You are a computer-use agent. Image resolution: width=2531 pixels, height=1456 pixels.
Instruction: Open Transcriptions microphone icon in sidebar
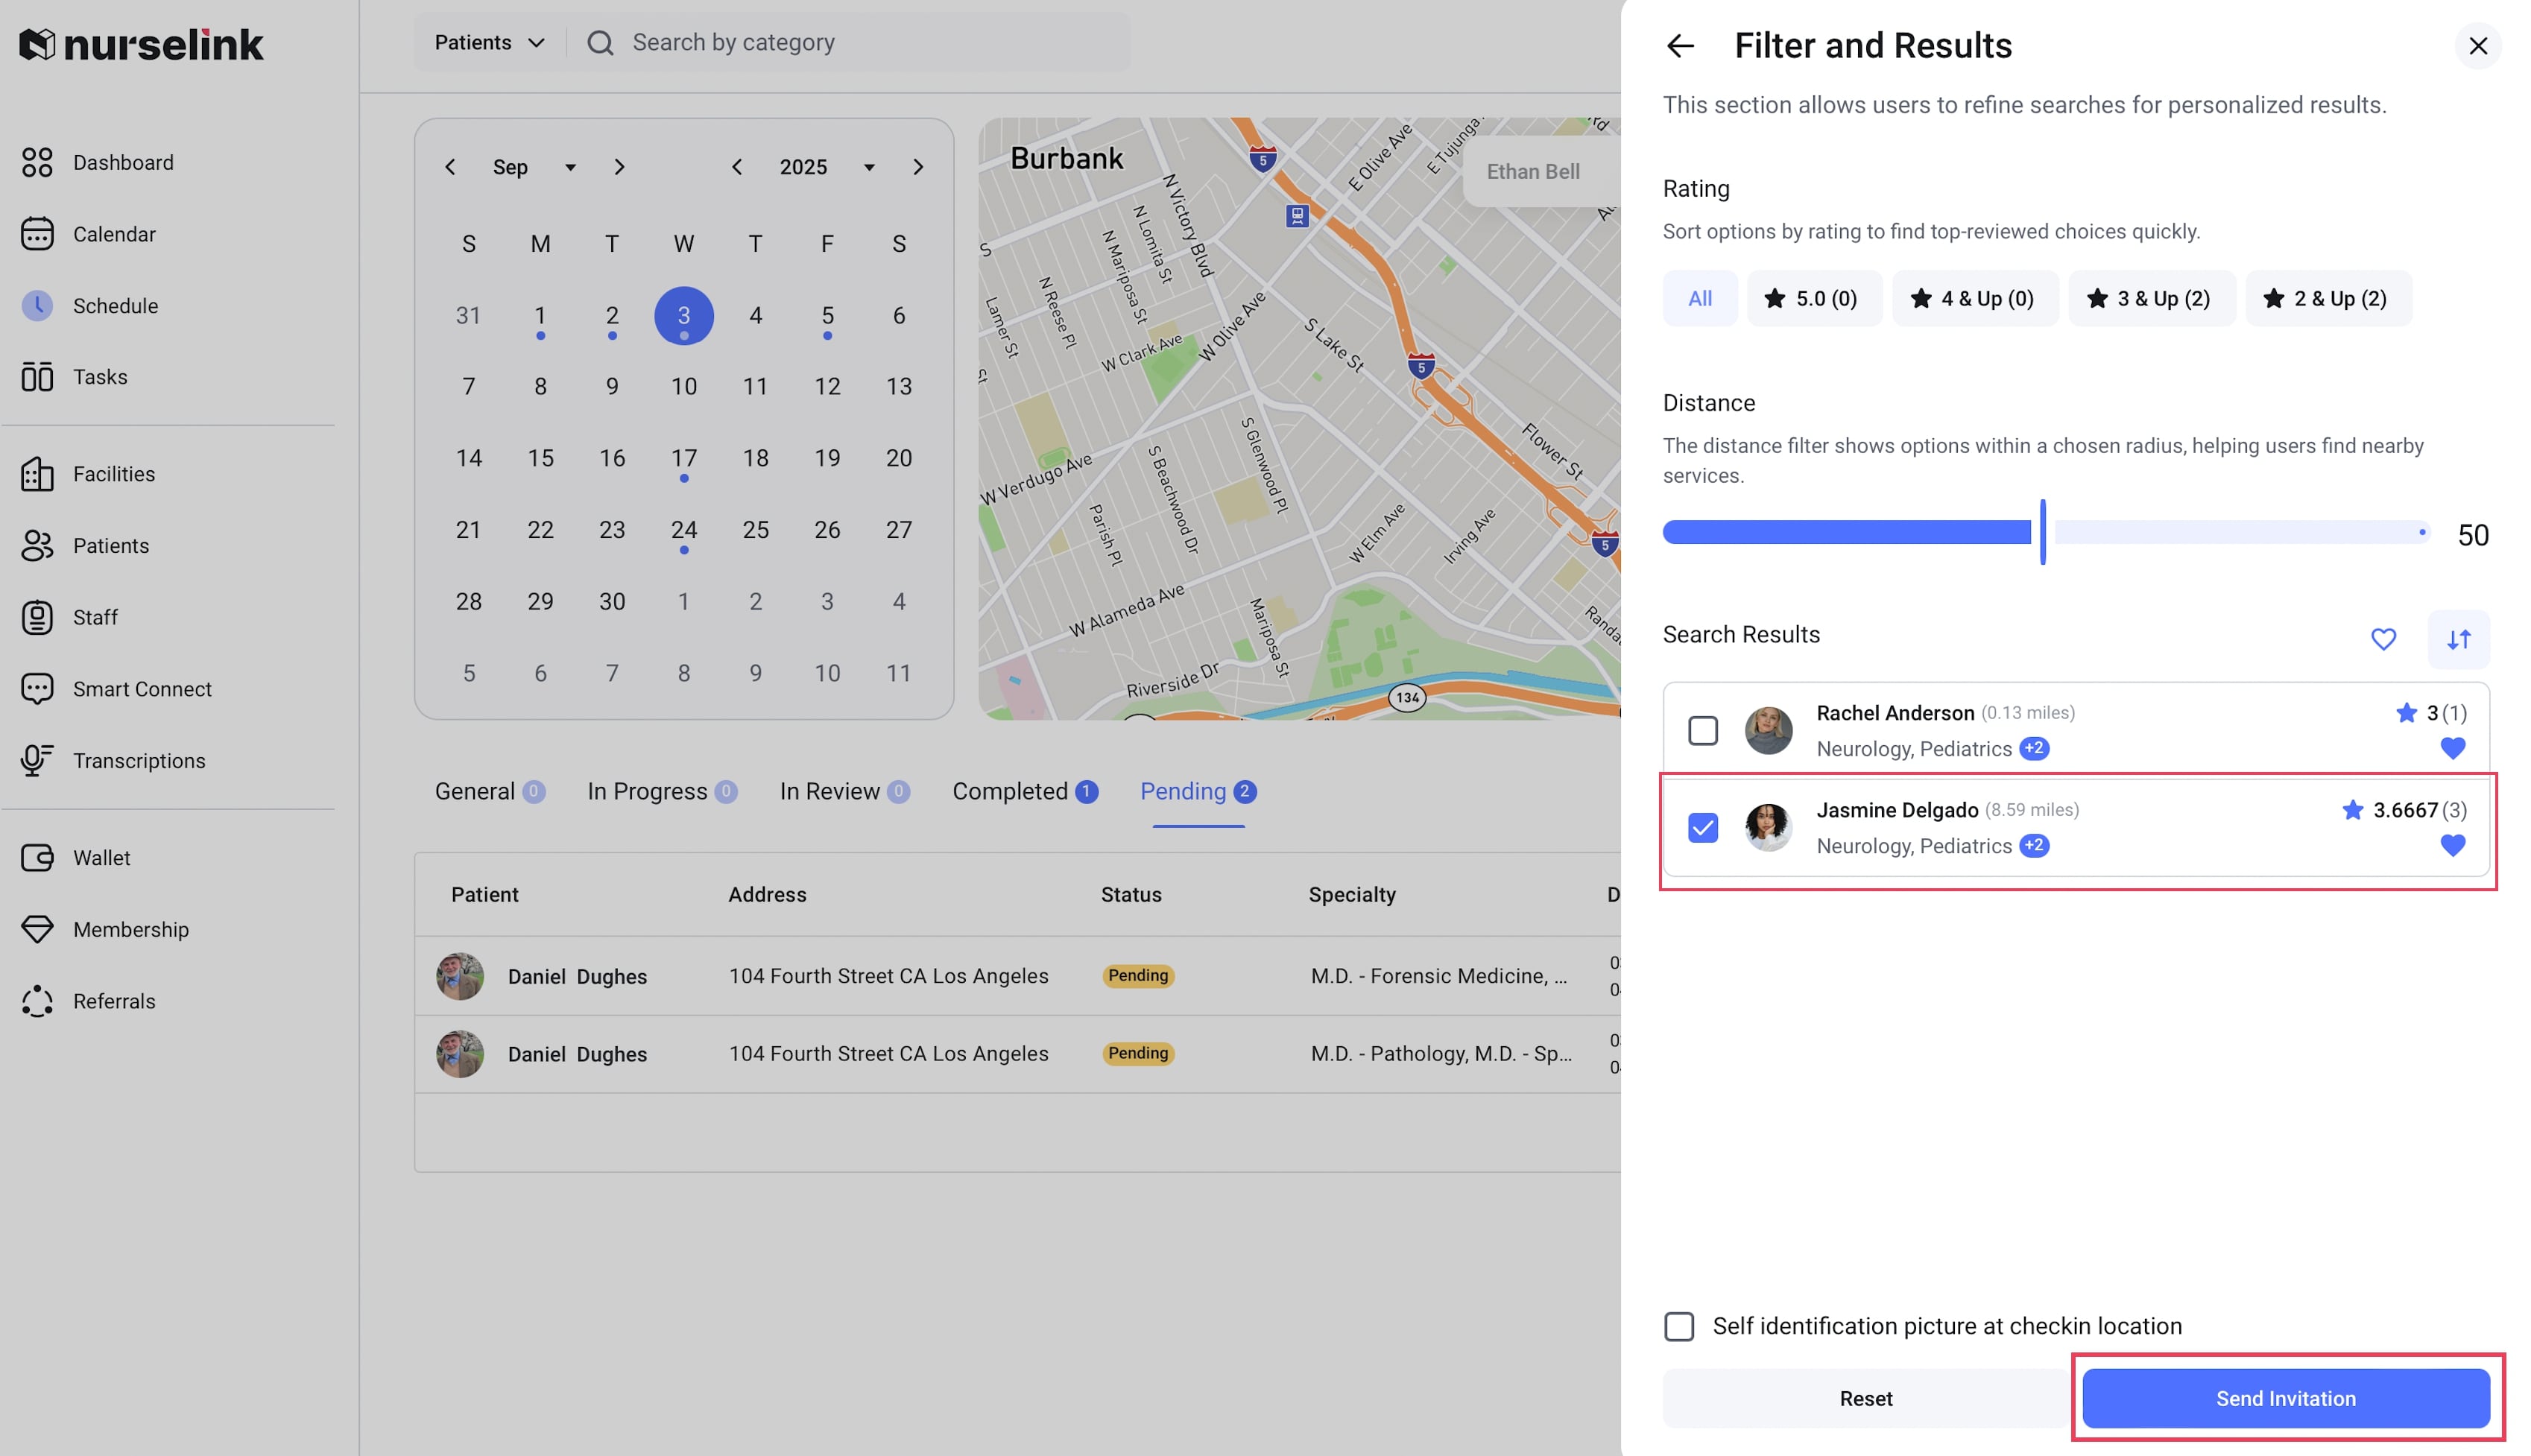click(37, 760)
